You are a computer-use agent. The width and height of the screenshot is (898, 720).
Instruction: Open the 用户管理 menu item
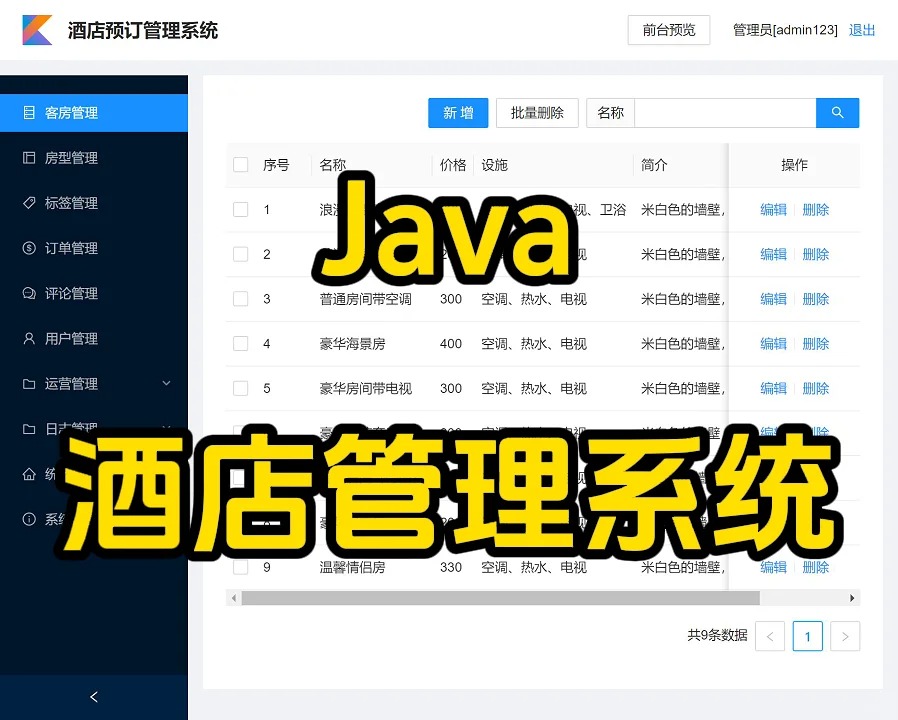(71, 338)
